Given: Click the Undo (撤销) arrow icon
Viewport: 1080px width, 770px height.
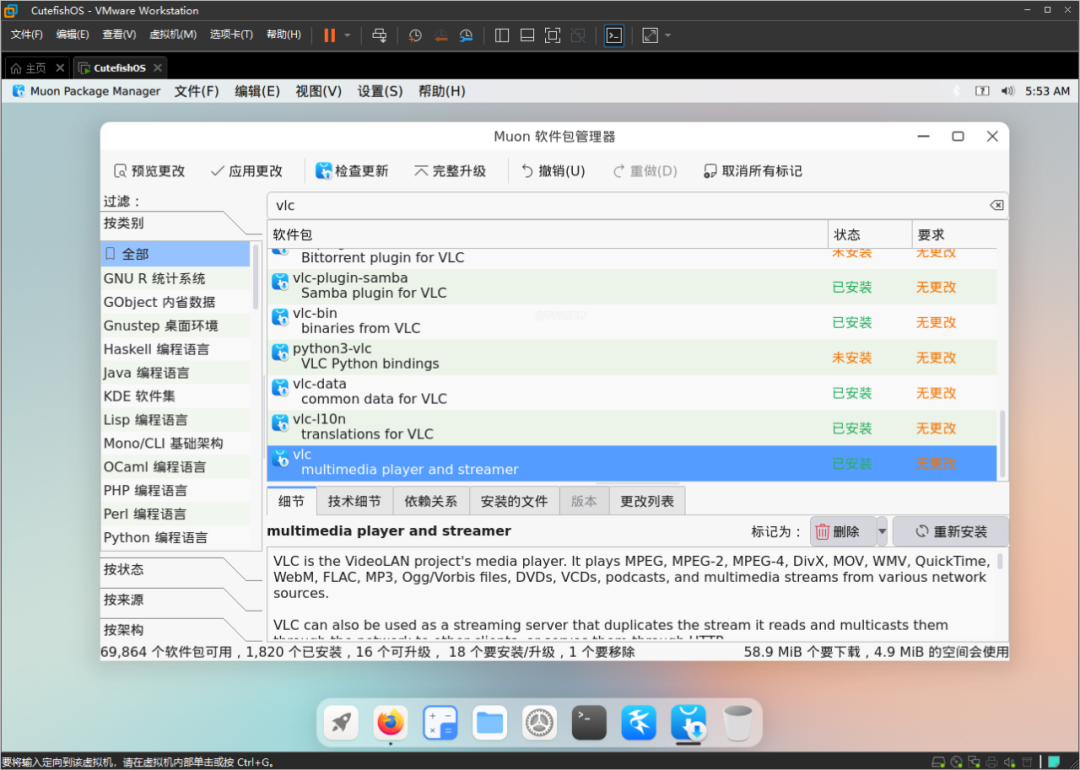Looking at the screenshot, I should click(527, 171).
